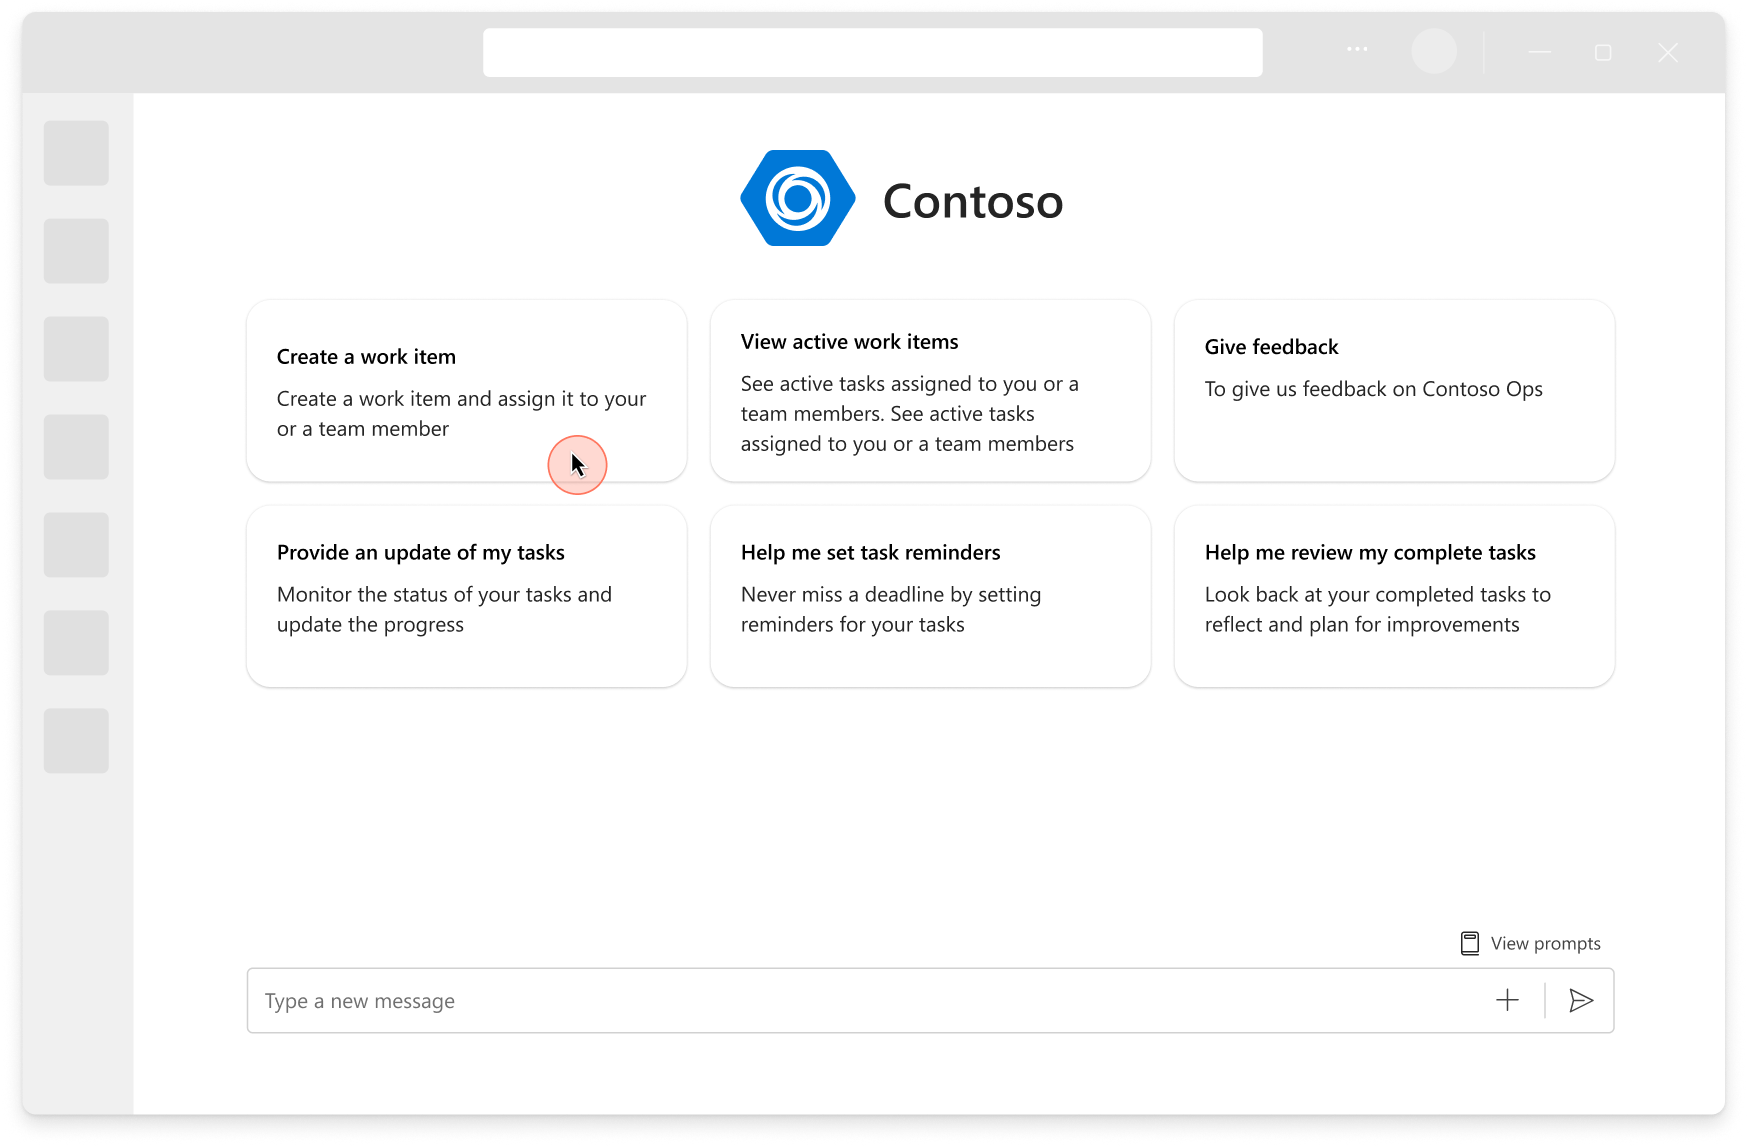Select the second icon in the left sidebar
The height and width of the screenshot is (1146, 1747).
tap(76, 251)
